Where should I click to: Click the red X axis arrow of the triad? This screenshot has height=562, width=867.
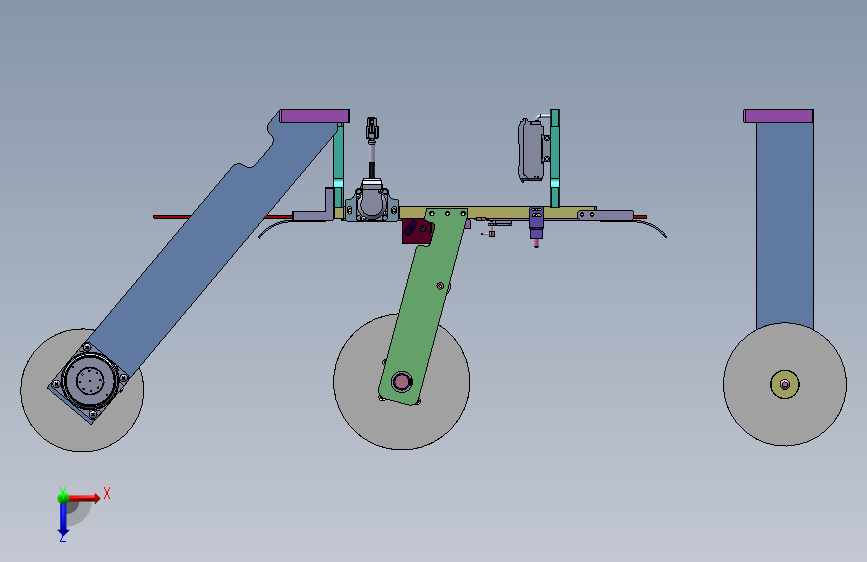[86, 498]
